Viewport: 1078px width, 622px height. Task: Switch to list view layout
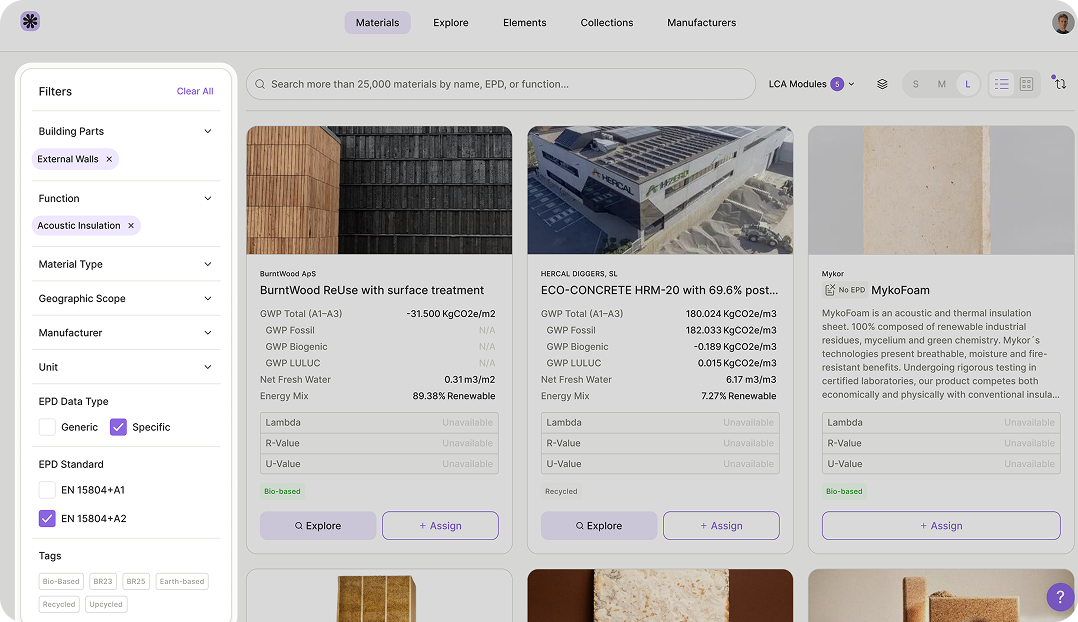1002,84
